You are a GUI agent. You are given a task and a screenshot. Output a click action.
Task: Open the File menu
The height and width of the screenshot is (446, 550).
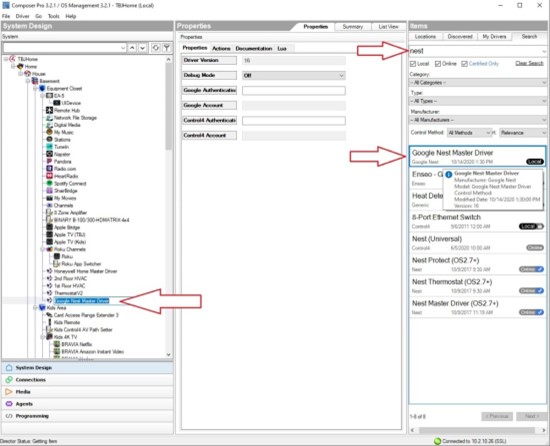click(x=6, y=16)
